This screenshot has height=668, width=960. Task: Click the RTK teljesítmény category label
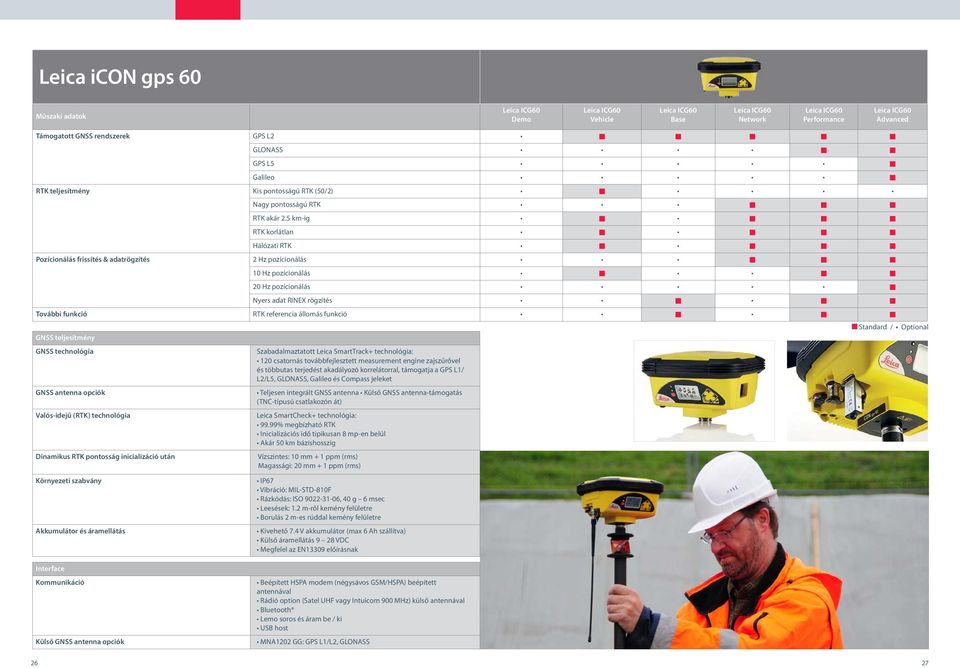(62, 191)
